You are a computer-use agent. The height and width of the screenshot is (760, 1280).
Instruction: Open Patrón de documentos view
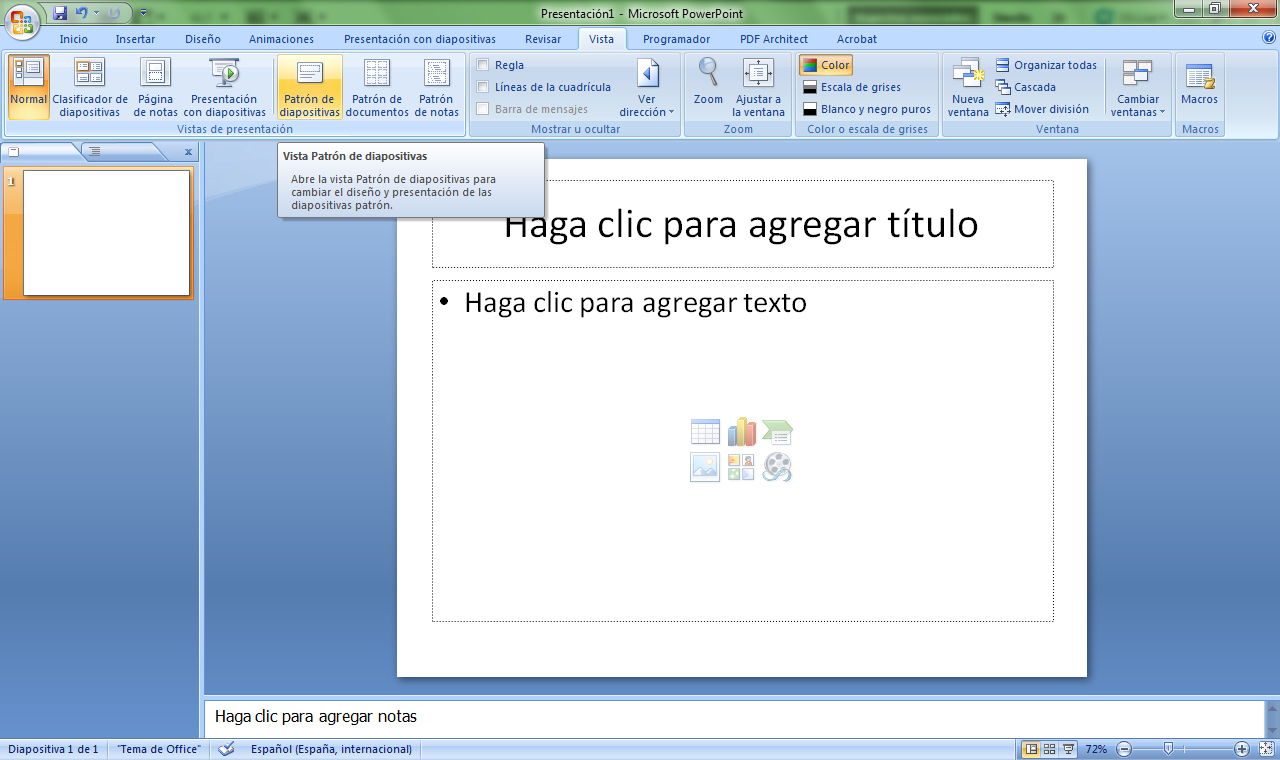pos(377,87)
